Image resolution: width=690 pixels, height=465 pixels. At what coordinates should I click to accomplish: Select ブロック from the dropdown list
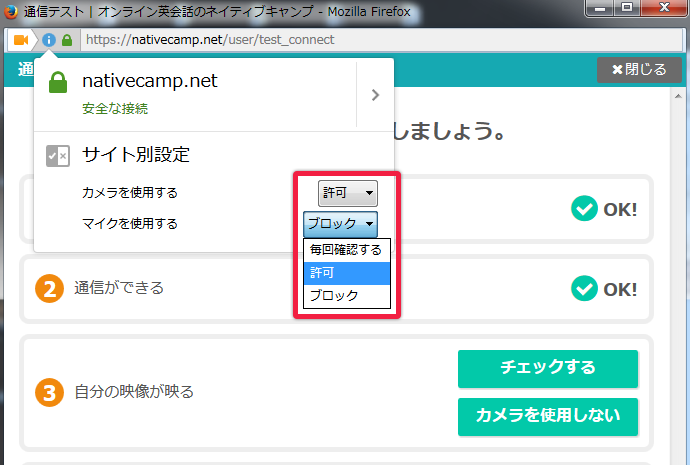pyautogui.click(x=345, y=296)
